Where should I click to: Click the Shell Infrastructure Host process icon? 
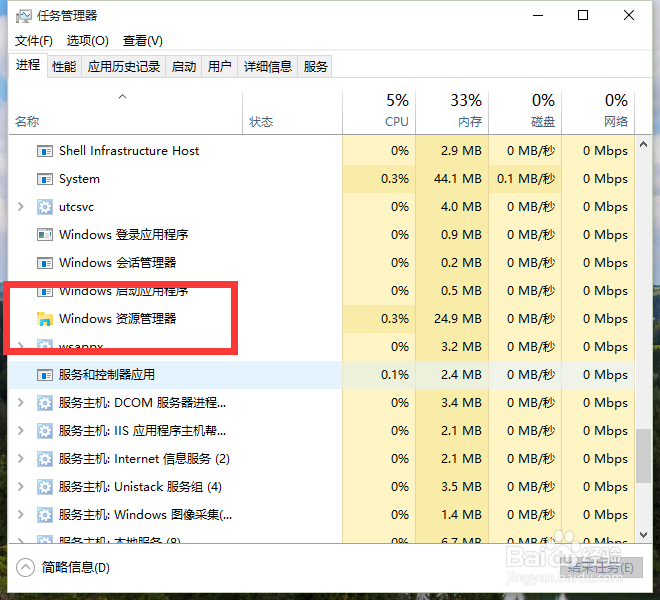point(45,151)
